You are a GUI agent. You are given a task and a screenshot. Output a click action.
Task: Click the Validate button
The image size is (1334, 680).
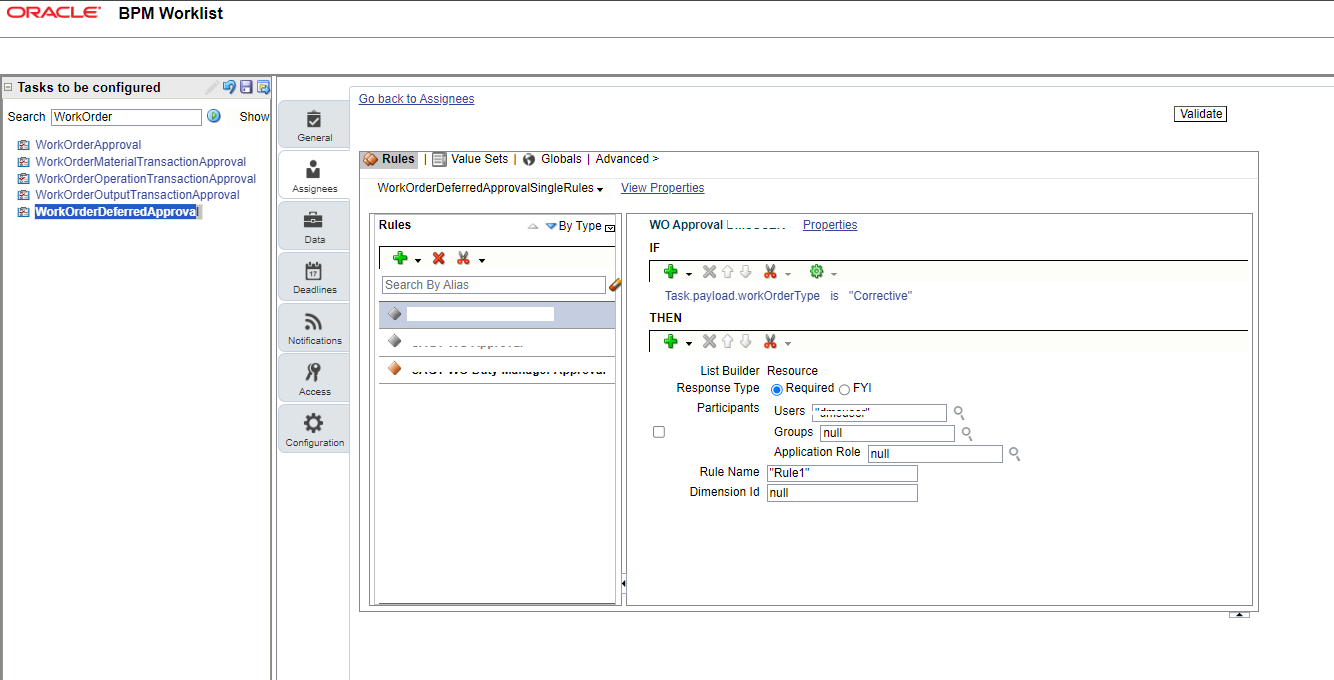1200,113
